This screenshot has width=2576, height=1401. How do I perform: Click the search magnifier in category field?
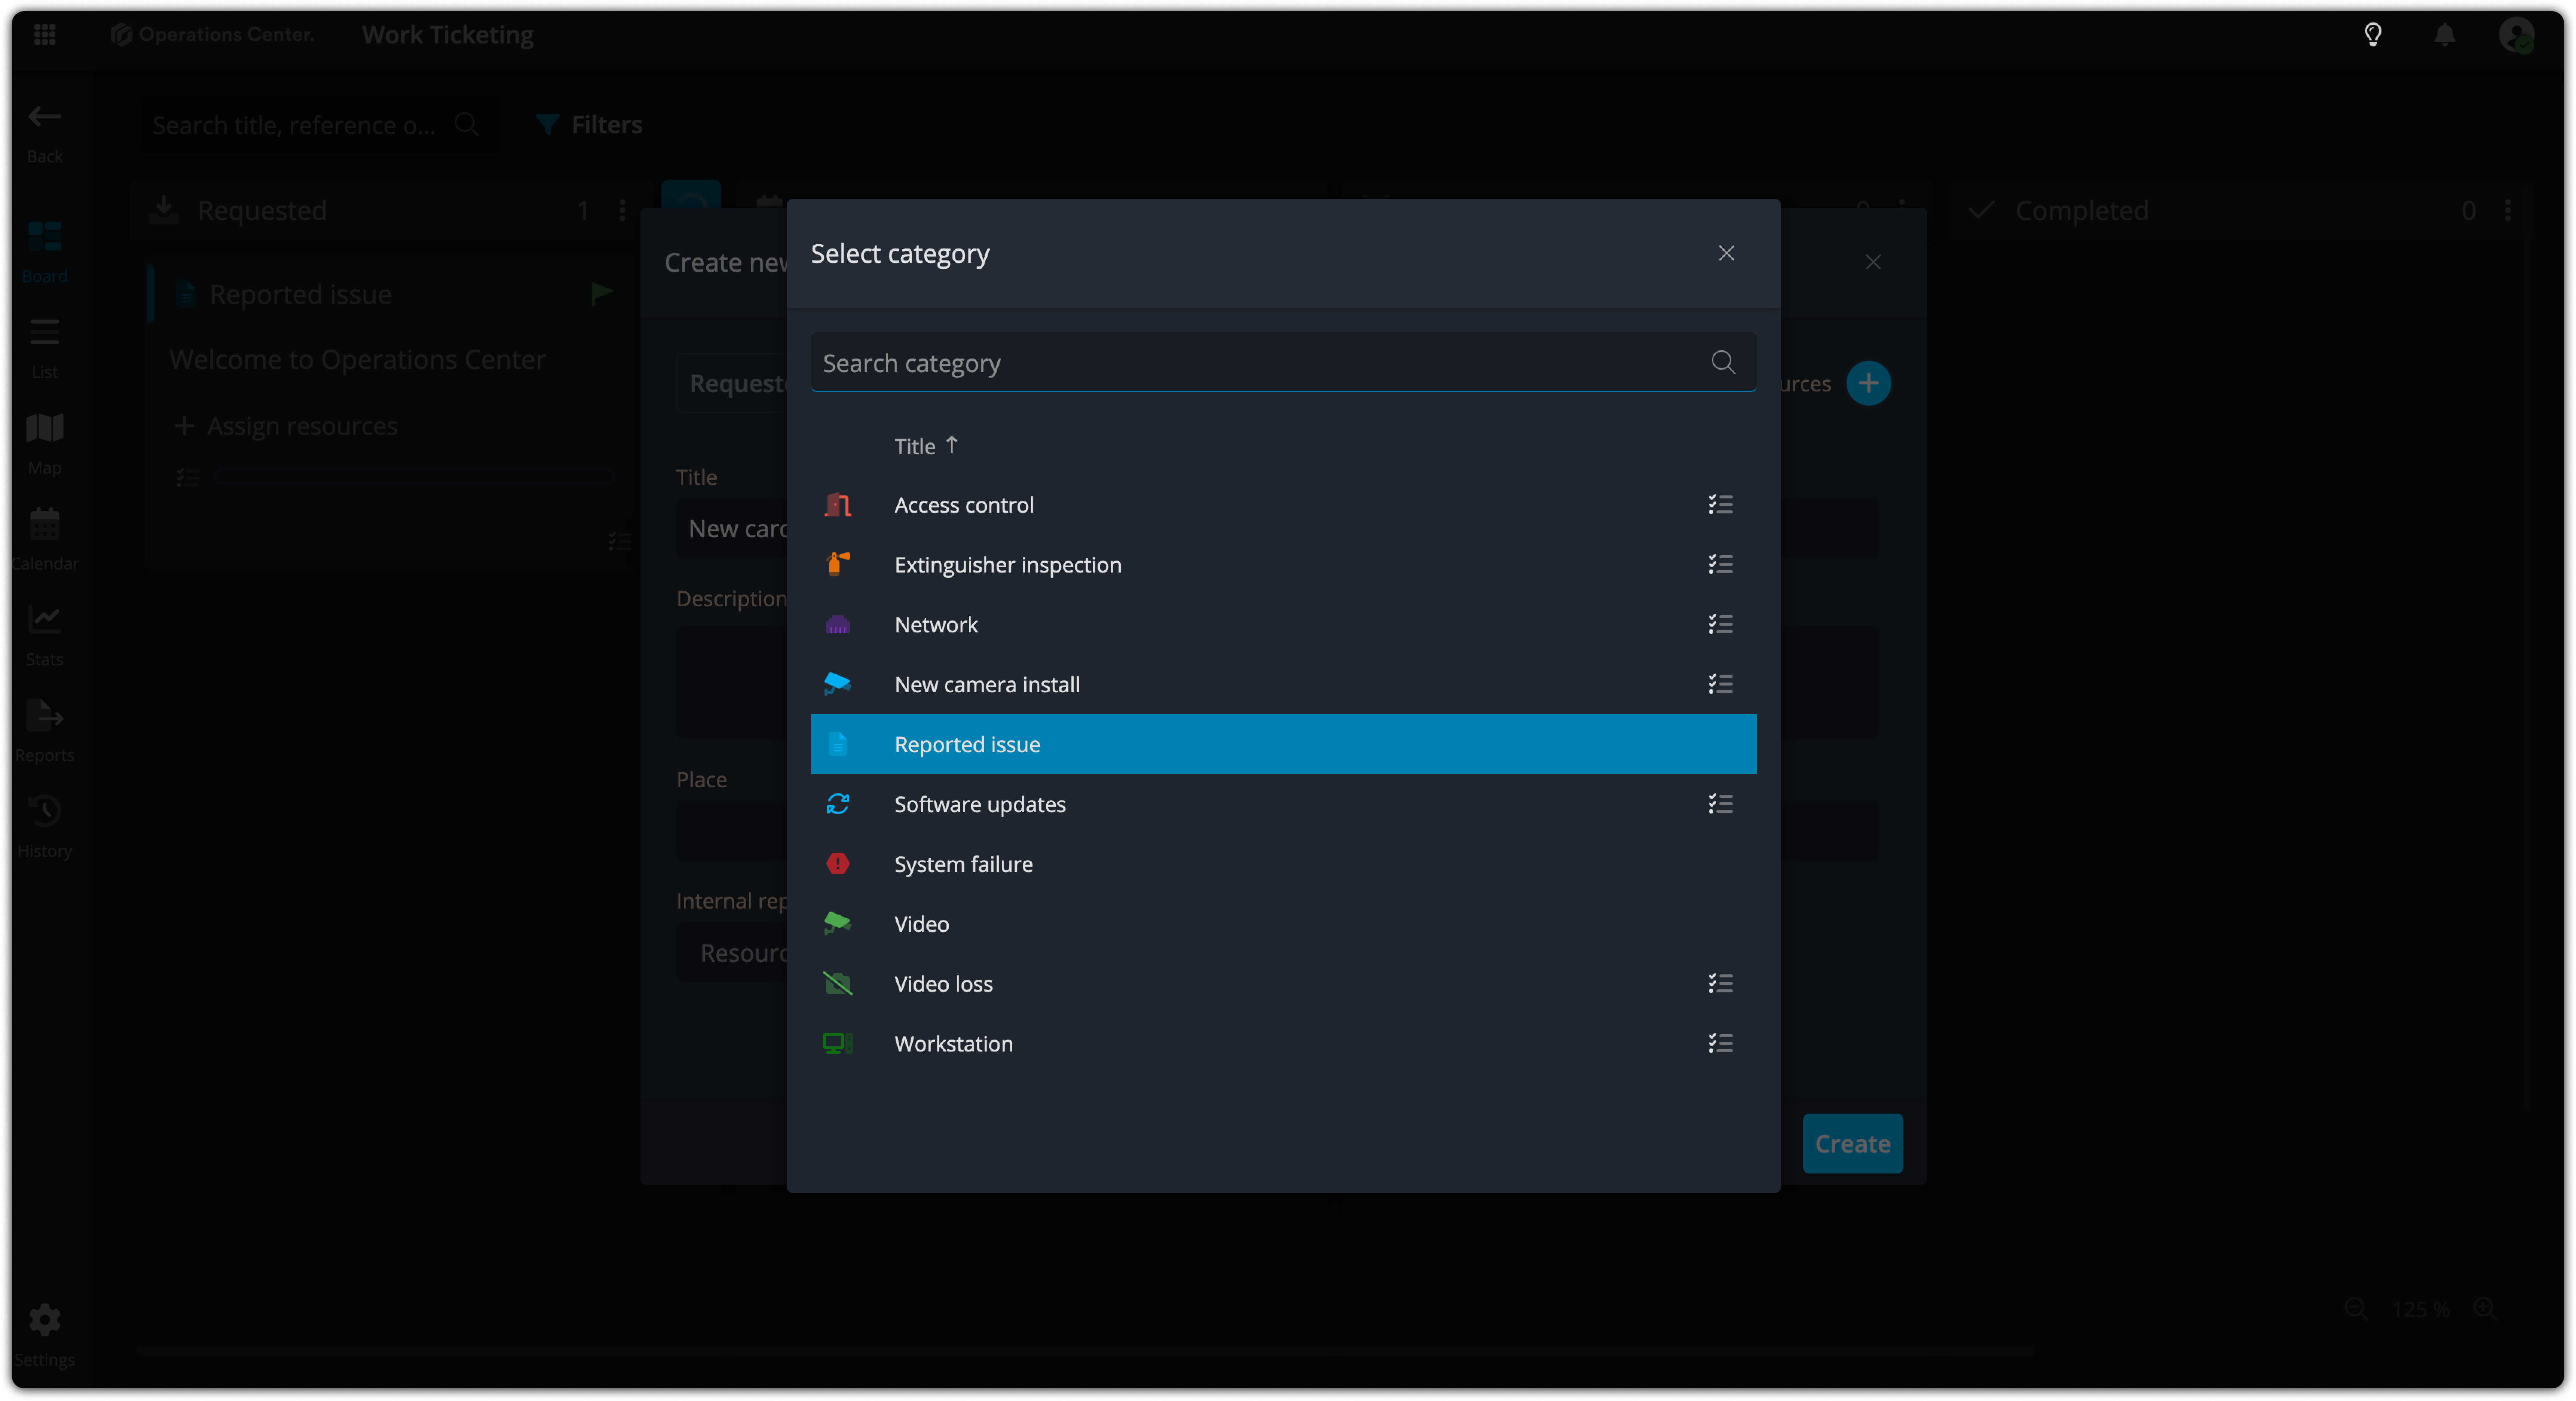(x=1723, y=362)
